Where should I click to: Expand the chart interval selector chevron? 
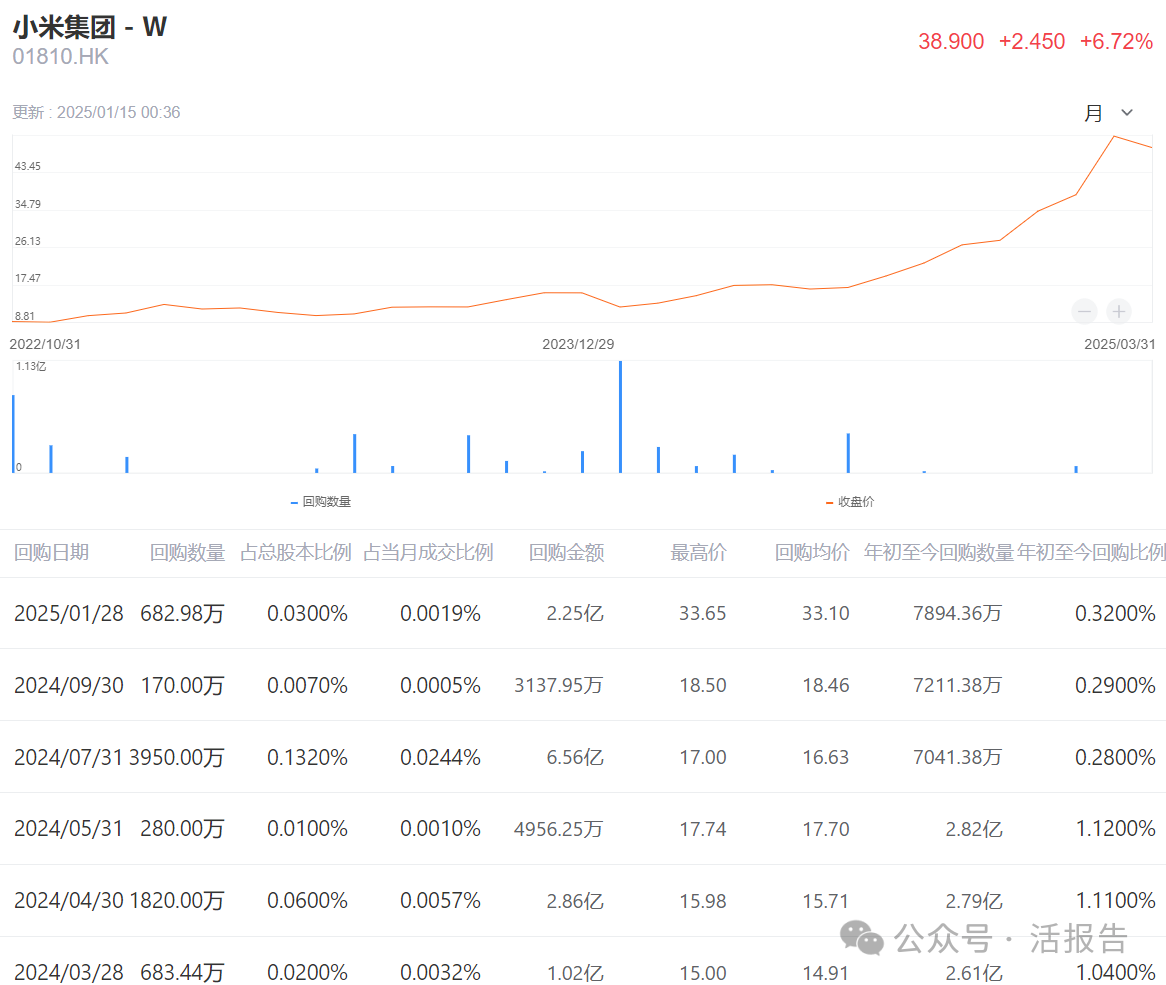coord(1126,112)
